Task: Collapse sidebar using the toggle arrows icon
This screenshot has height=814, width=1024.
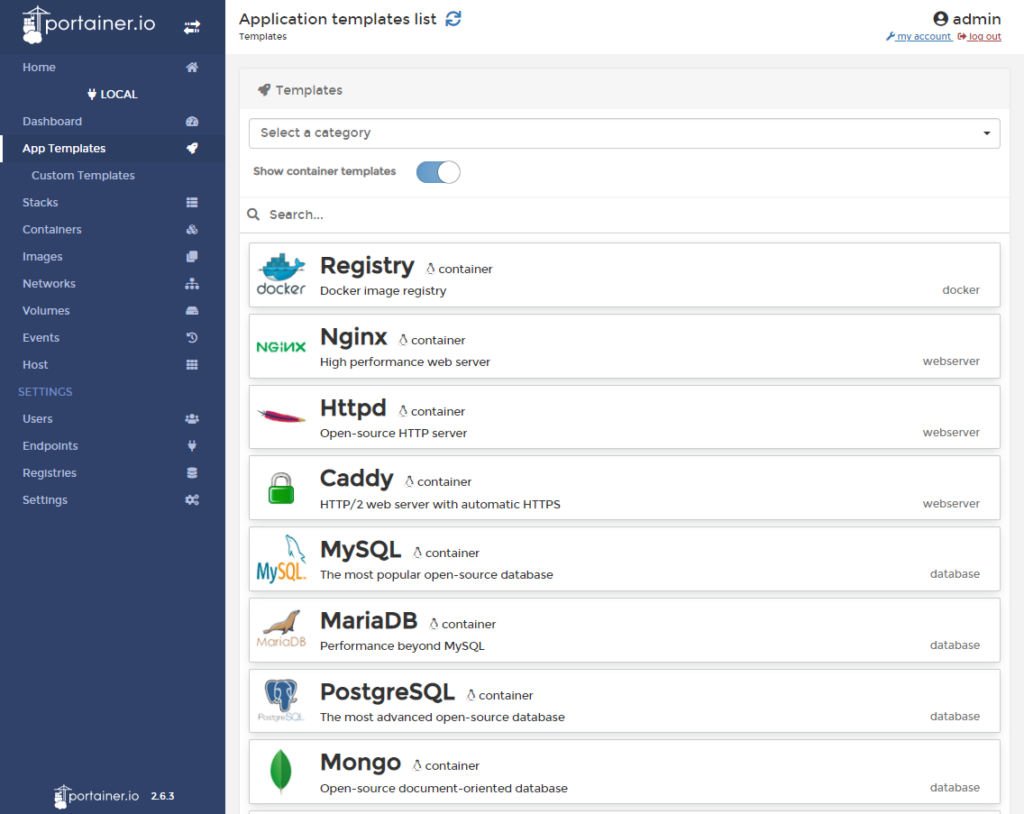Action: (192, 27)
